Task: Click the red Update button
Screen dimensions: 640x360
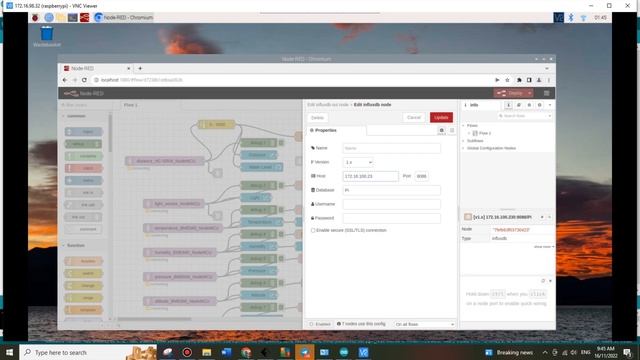Action: tap(441, 118)
